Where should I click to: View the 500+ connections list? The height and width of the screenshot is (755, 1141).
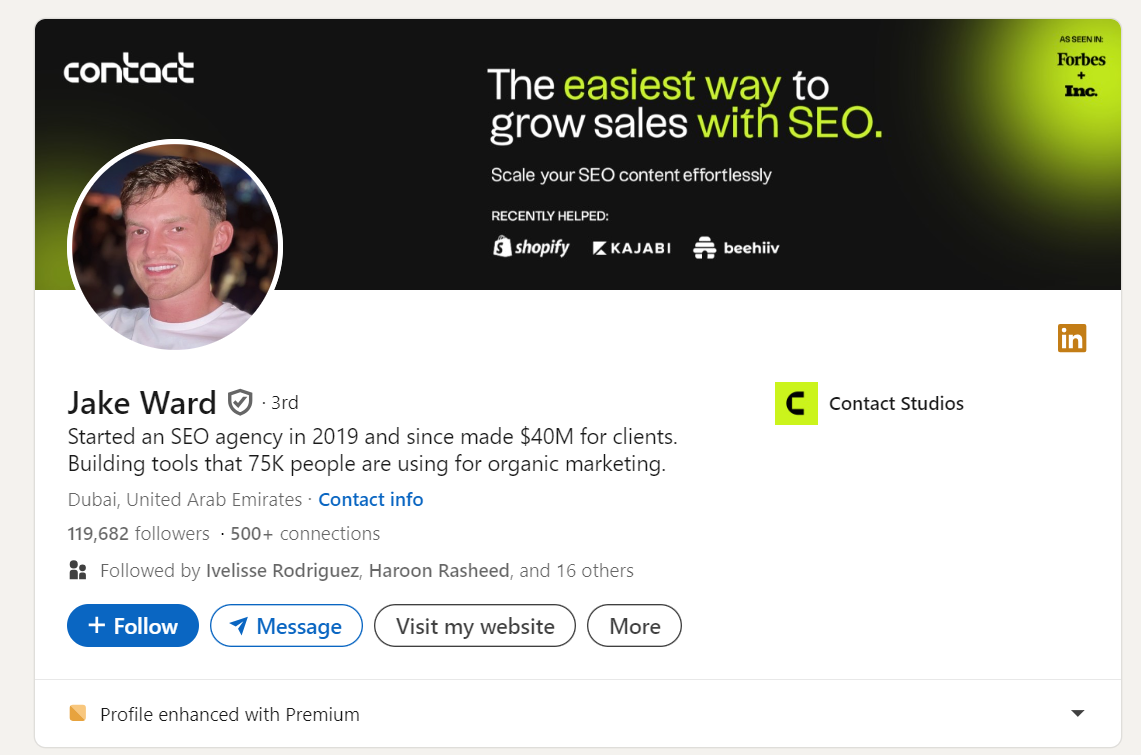[x=305, y=533]
